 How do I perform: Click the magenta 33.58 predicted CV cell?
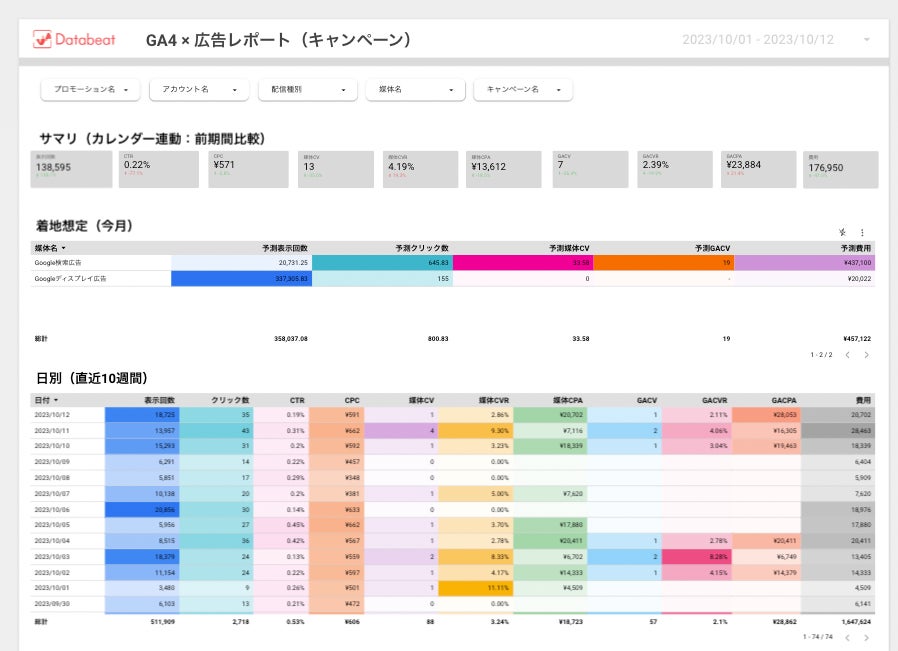click(523, 263)
